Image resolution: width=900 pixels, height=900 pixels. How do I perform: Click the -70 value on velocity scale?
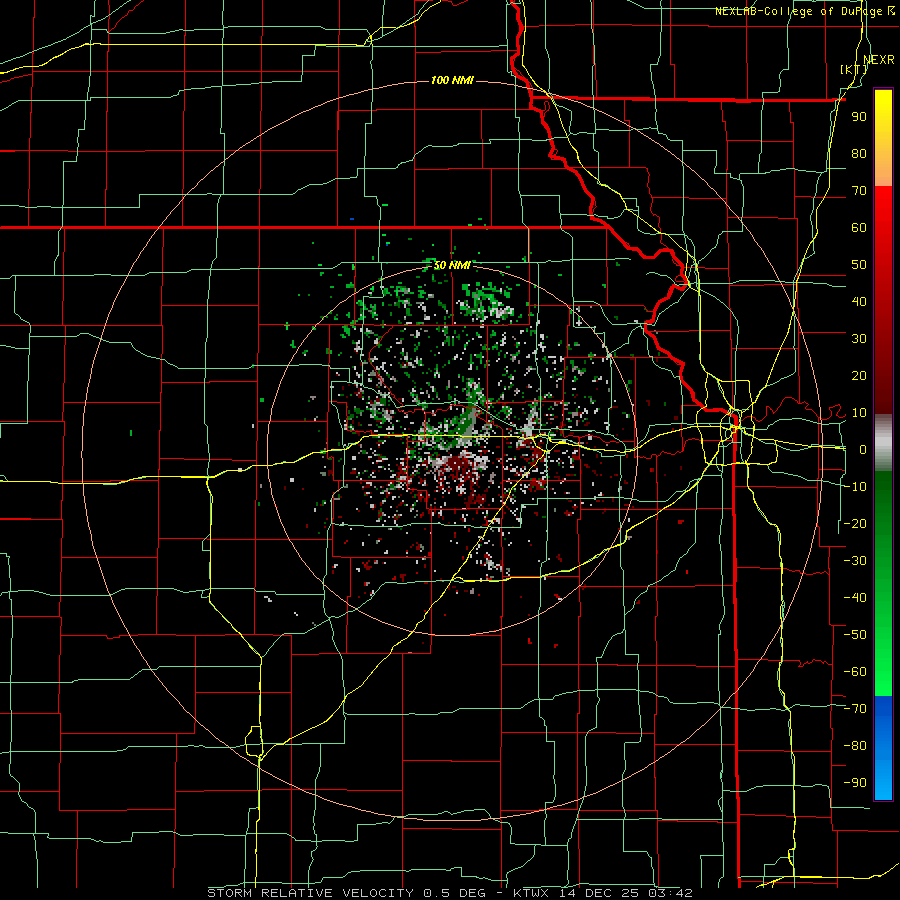pyautogui.click(x=855, y=708)
